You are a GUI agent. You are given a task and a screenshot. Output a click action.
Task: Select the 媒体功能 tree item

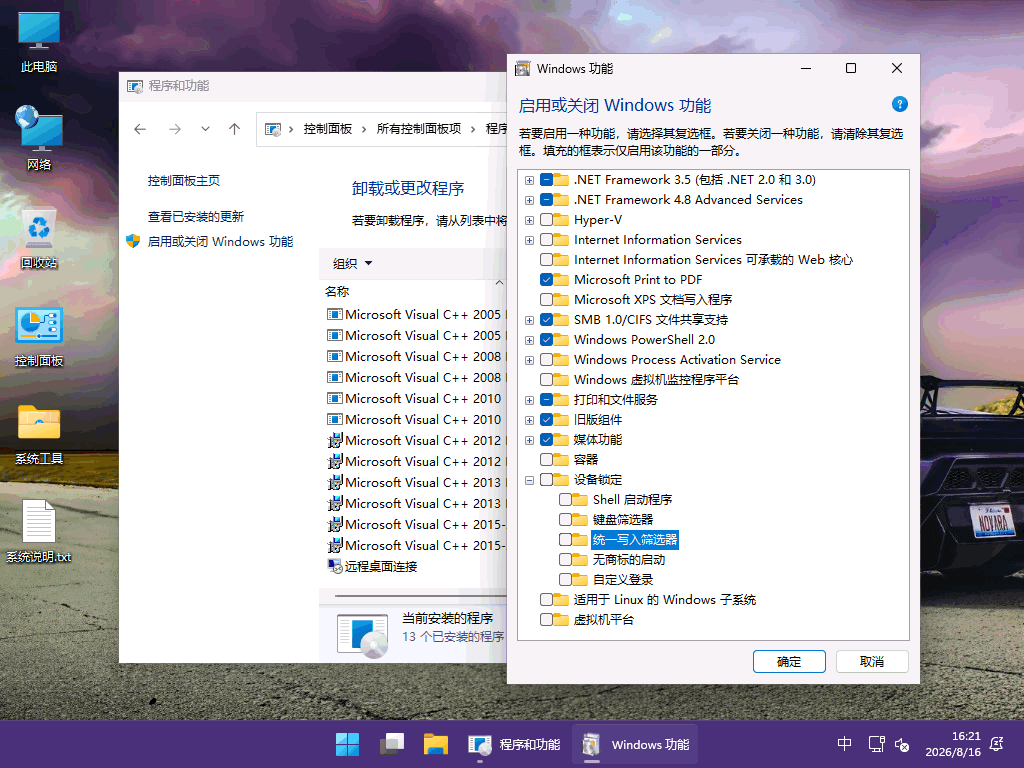(598, 440)
